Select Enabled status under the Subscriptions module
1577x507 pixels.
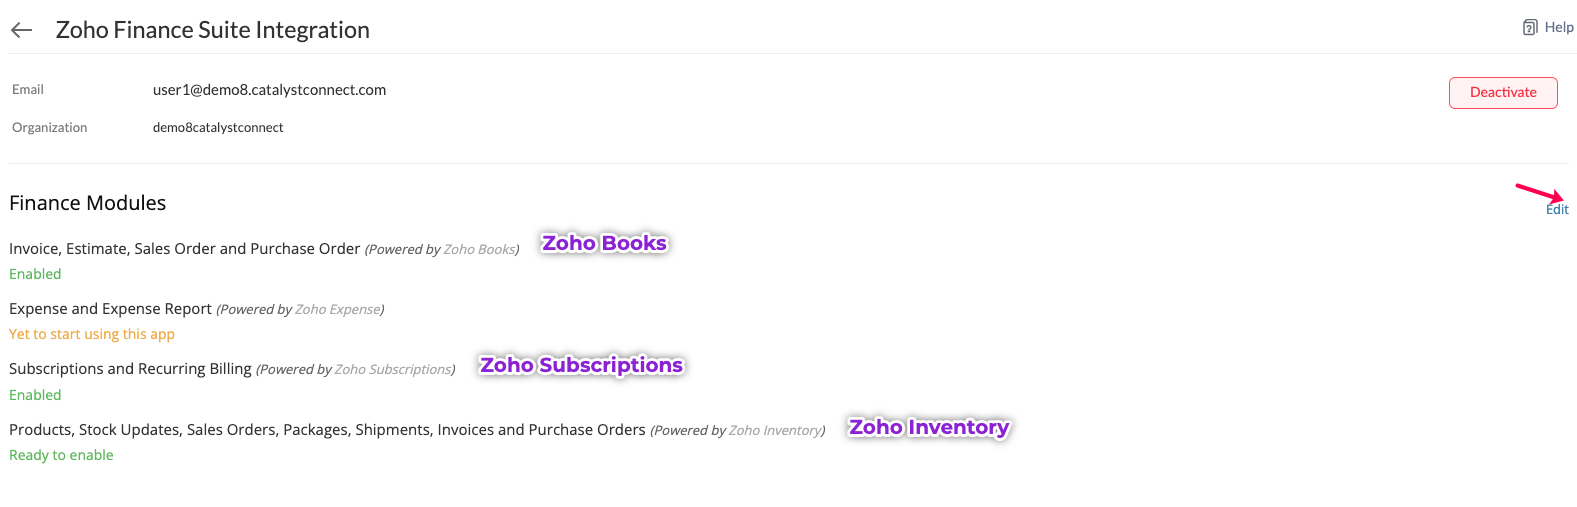click(x=35, y=395)
